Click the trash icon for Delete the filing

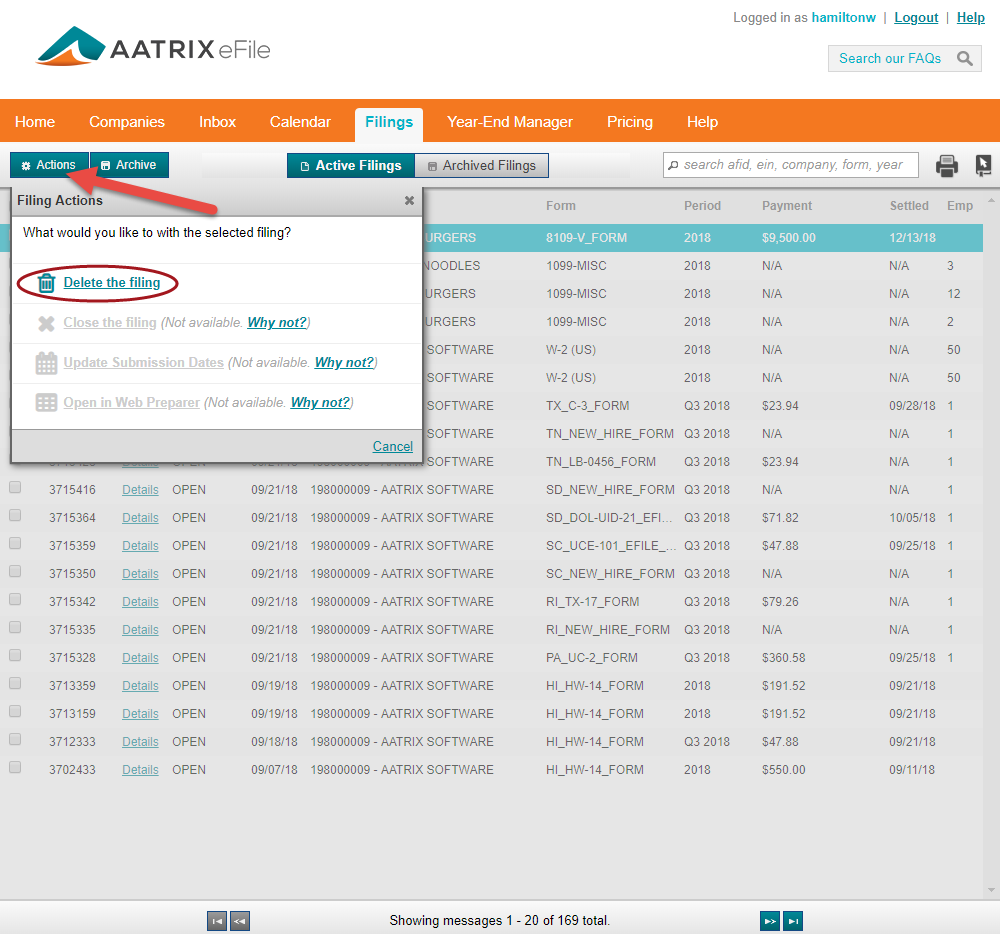pos(46,283)
